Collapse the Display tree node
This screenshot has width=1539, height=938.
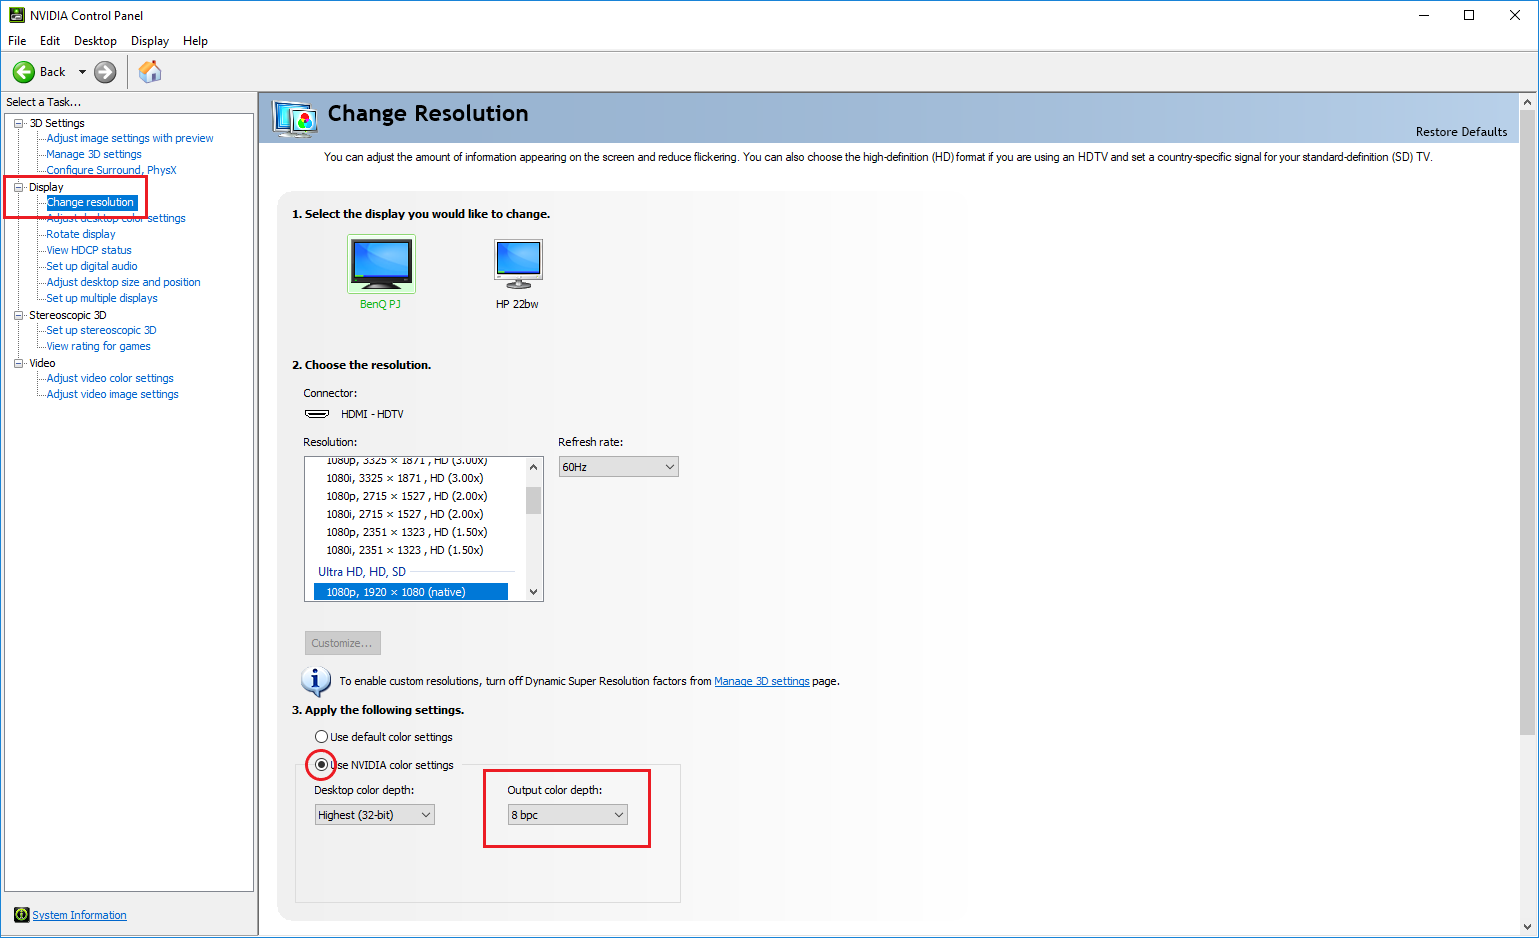18,187
